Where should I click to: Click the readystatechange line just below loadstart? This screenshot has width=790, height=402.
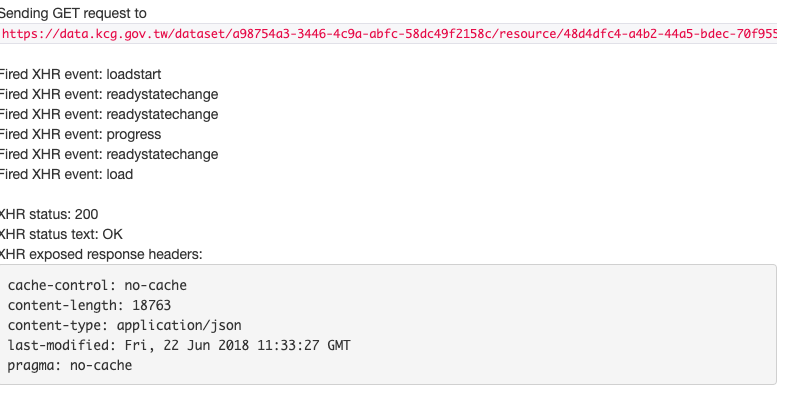108,94
